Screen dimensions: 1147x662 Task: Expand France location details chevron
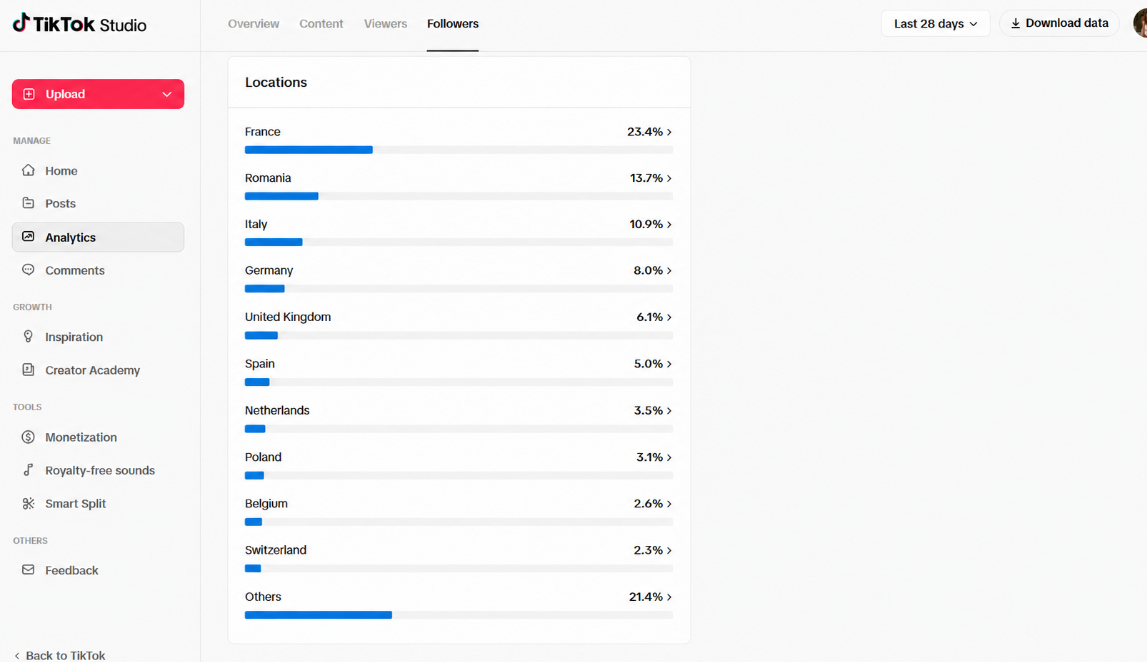669,132
